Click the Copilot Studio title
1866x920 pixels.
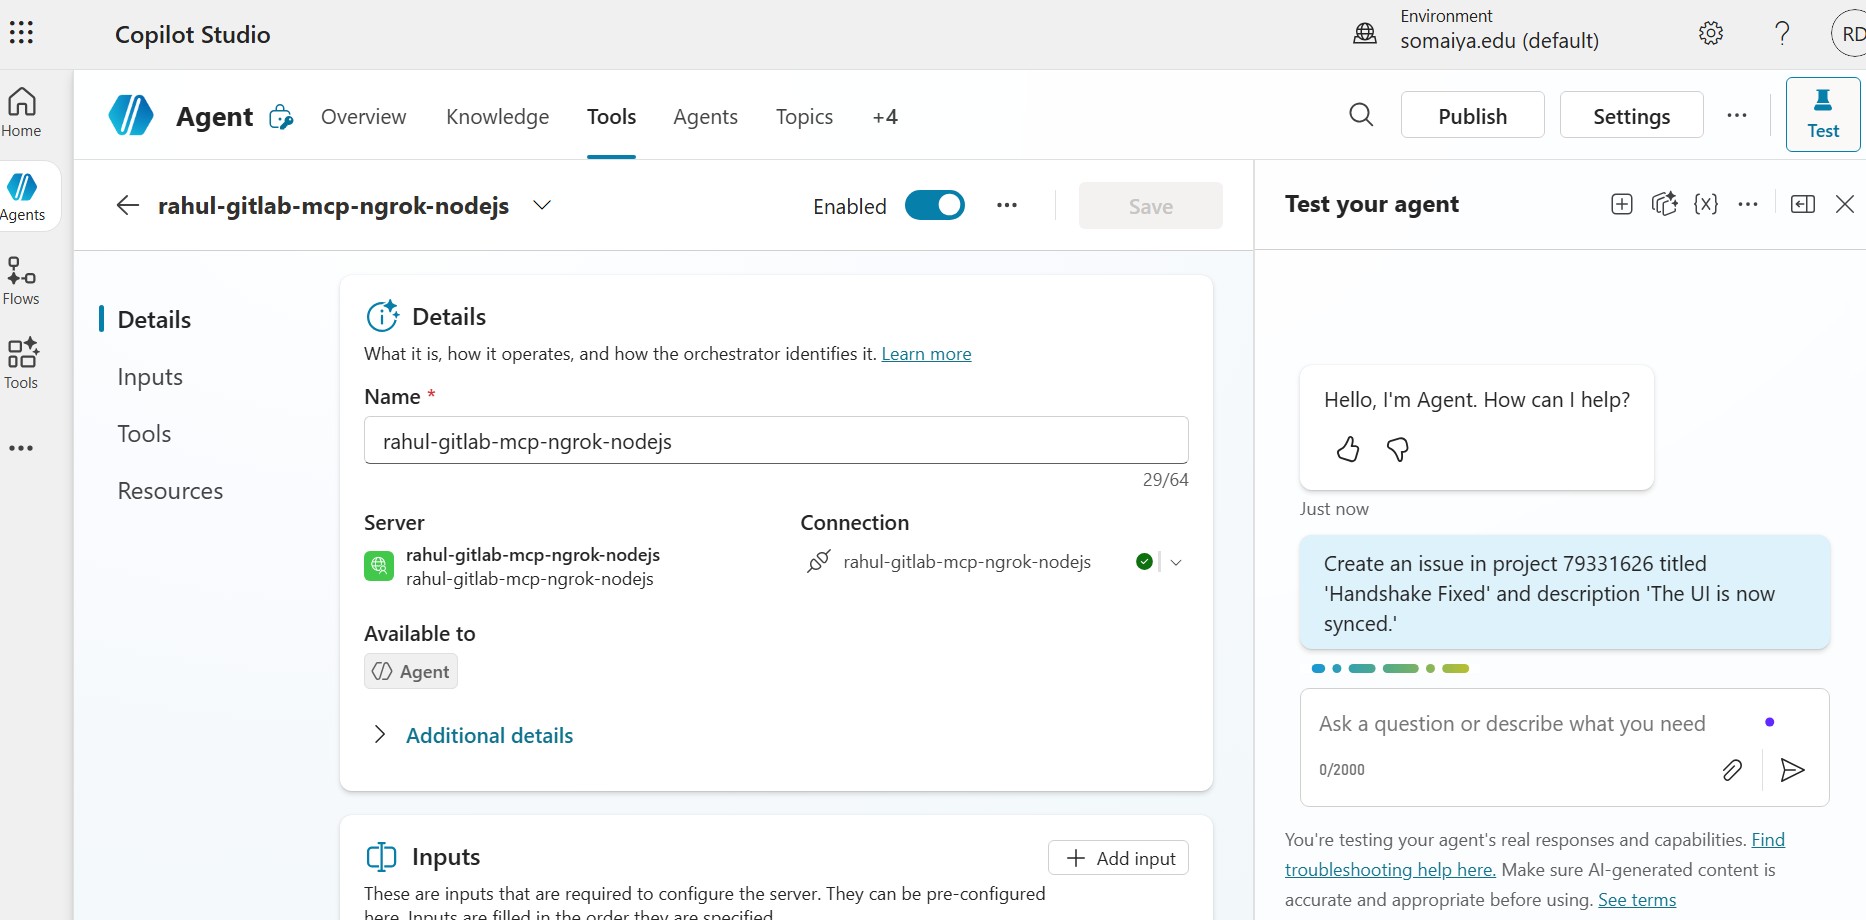tap(193, 34)
